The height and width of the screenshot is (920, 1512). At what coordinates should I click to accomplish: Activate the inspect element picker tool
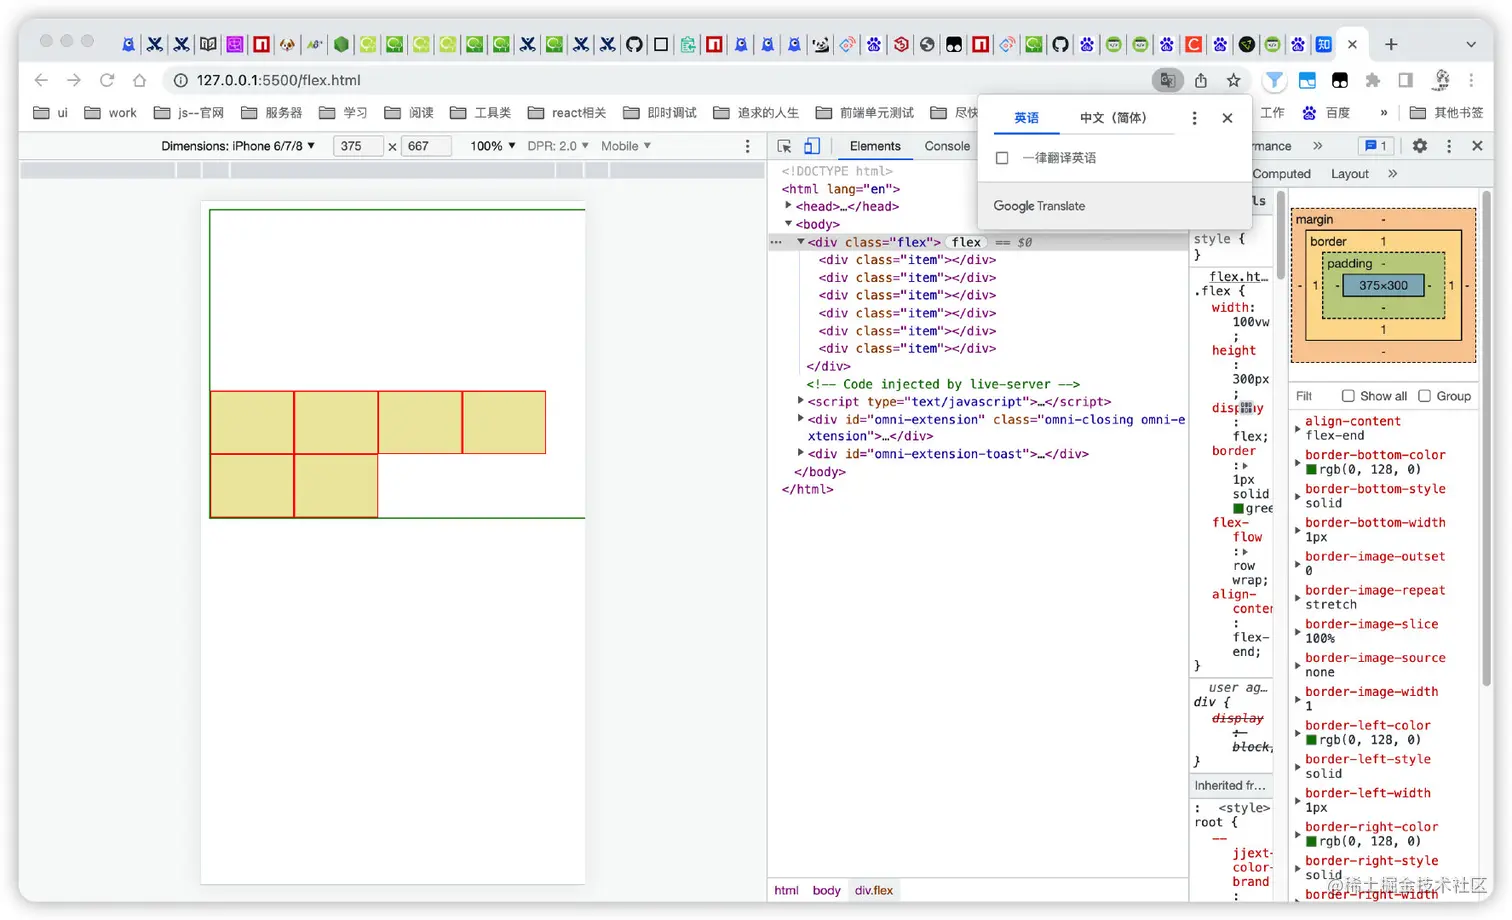pos(785,146)
